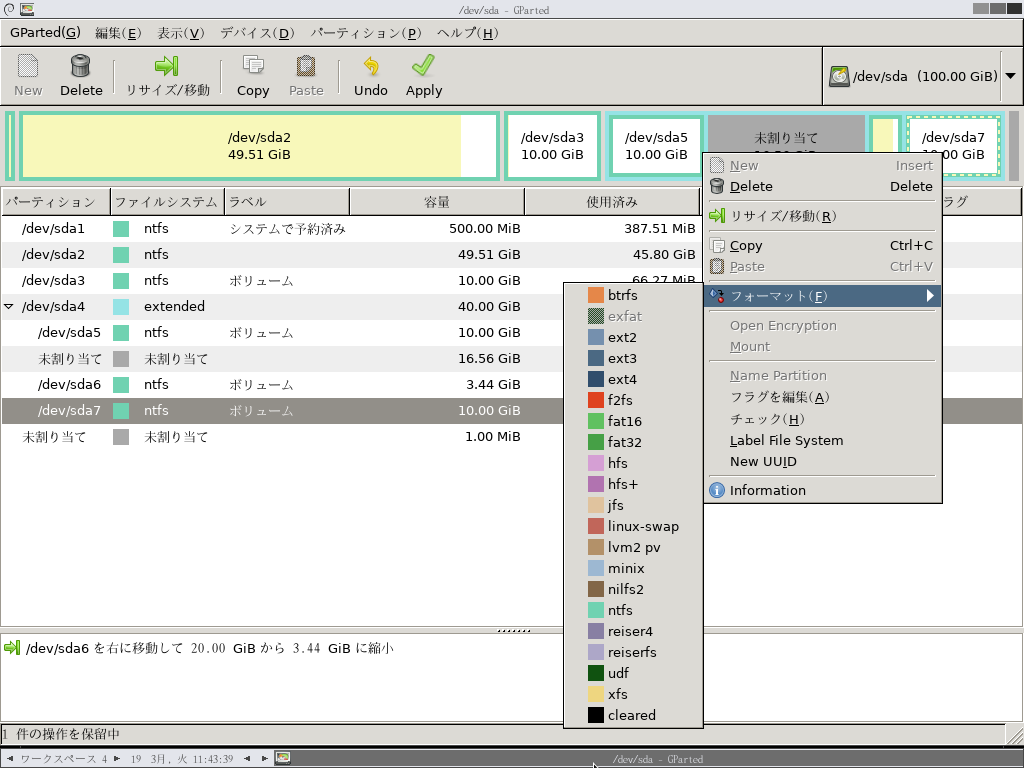Select New UUID in context menu
The width and height of the screenshot is (1024, 768).
[x=822, y=462]
